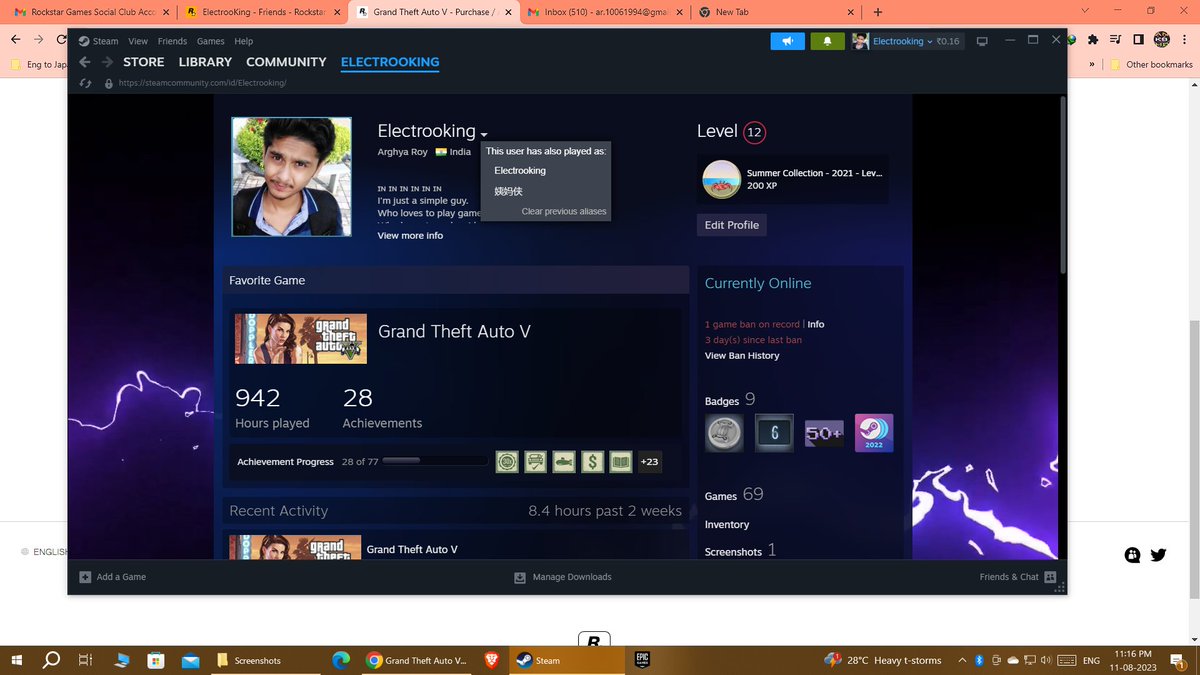Open Chrome's tab search dropdown arrow

click(1086, 11)
